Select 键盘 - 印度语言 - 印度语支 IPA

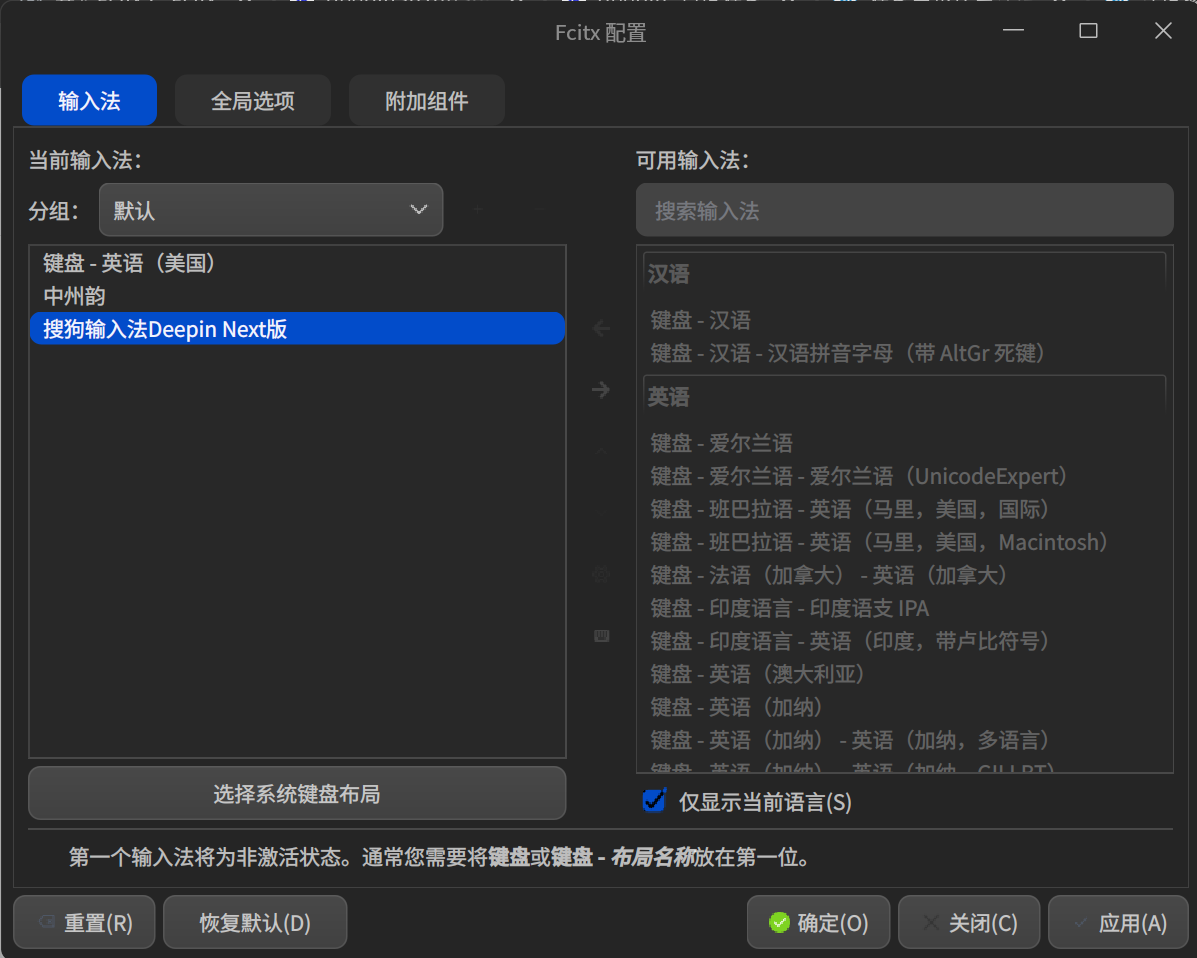point(905,608)
